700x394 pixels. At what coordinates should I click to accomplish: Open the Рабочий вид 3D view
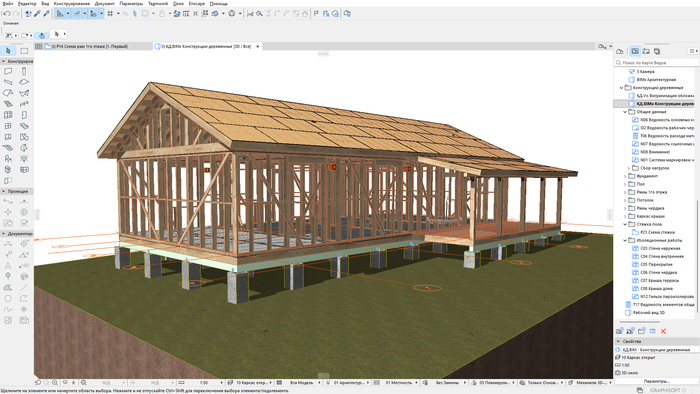pyautogui.click(x=649, y=313)
